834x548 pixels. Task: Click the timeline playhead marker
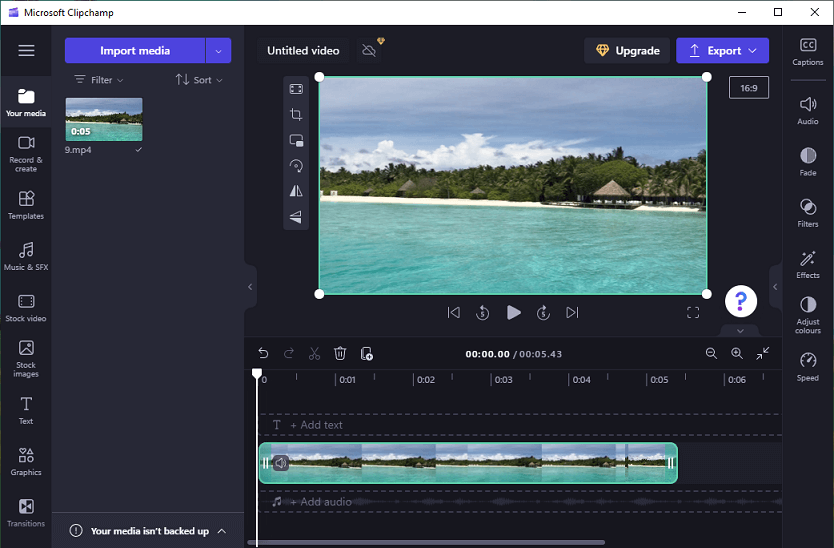pyautogui.click(x=257, y=373)
